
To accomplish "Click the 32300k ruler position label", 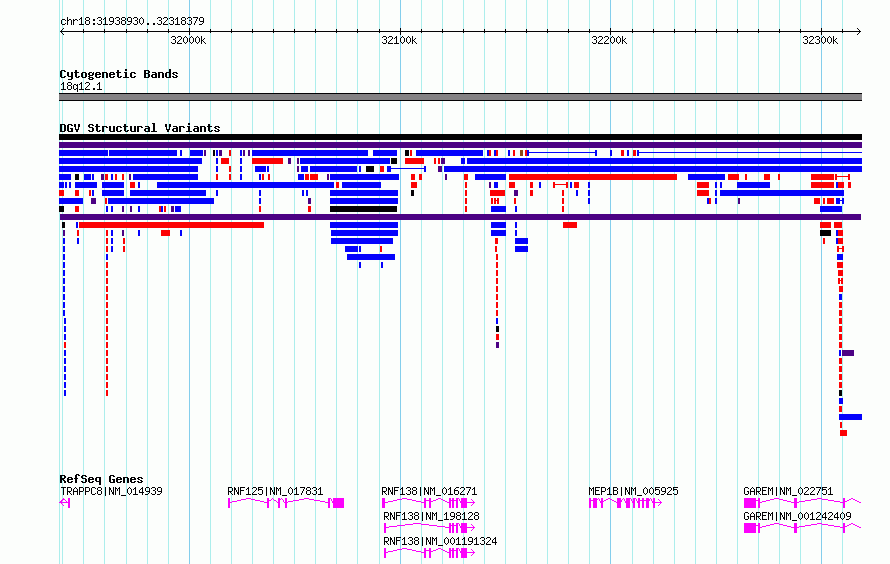I will pyautogui.click(x=820, y=40).
